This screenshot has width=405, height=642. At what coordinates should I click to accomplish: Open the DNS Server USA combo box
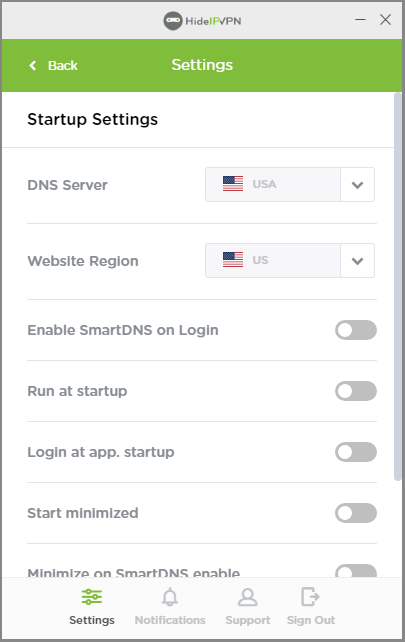(x=290, y=184)
